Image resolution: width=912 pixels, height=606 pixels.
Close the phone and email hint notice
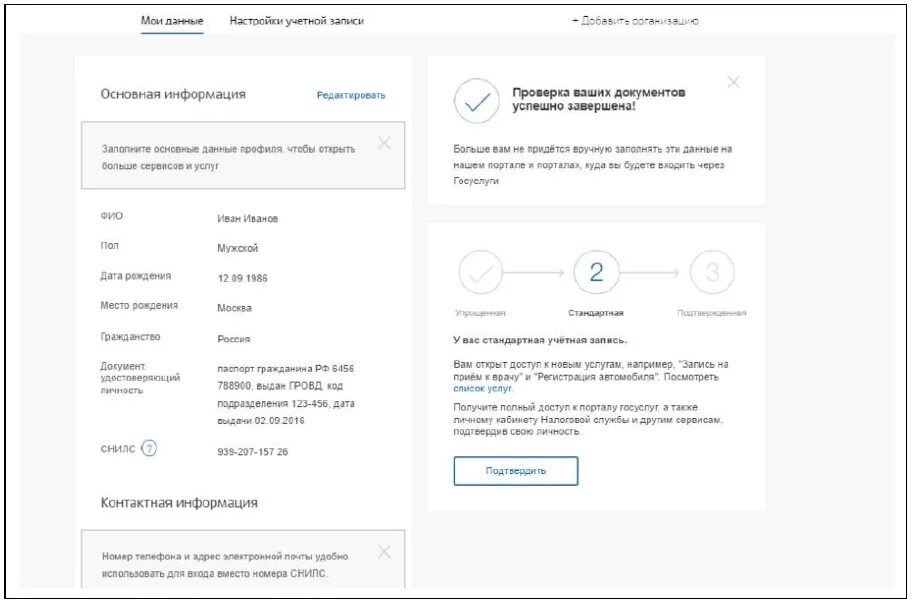(384, 551)
